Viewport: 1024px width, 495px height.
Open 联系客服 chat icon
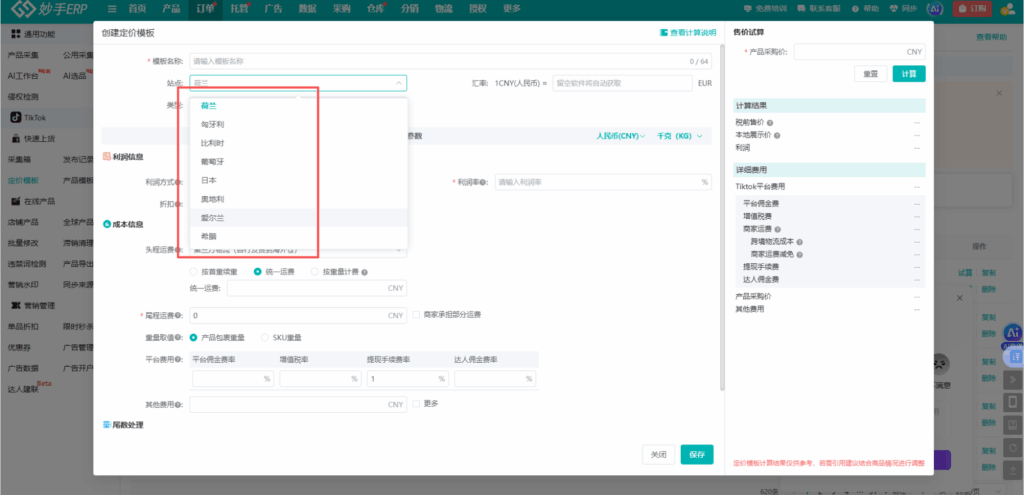click(803, 9)
